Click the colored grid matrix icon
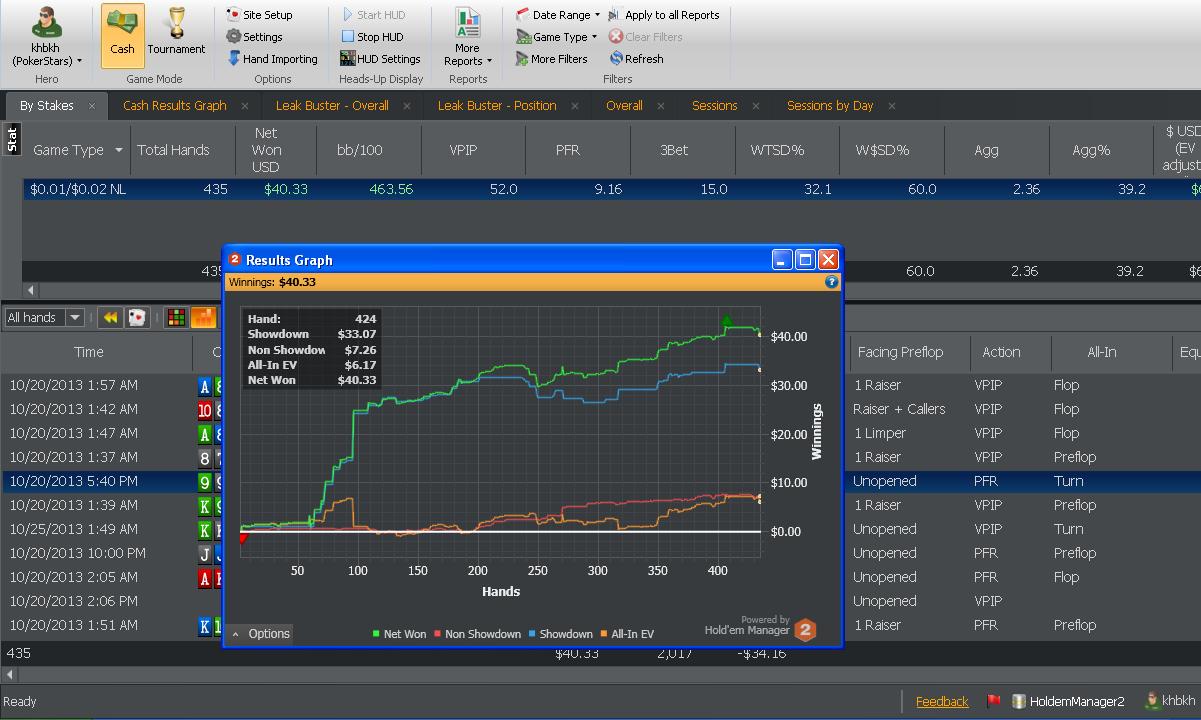Image resolution: width=1201 pixels, height=720 pixels. 176,318
